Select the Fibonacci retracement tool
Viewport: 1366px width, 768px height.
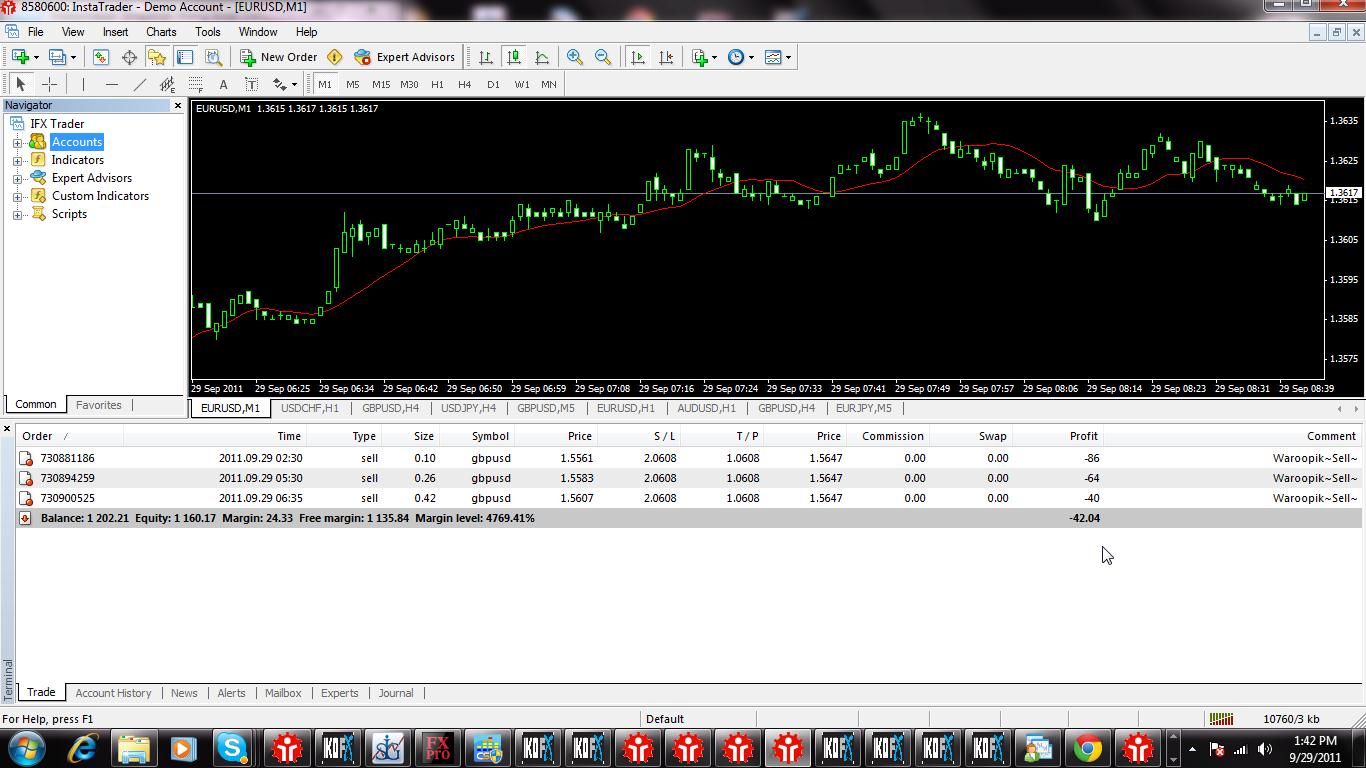point(196,84)
